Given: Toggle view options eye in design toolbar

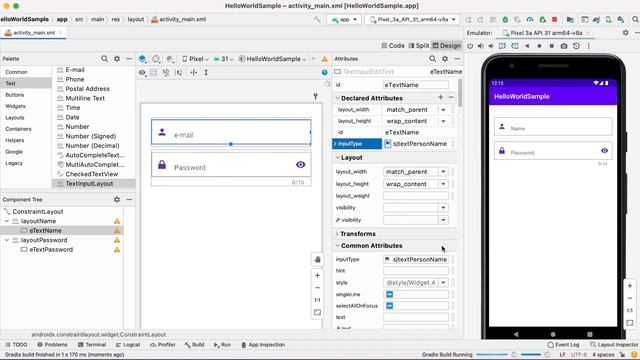Looking at the screenshot, I should pos(142,73).
